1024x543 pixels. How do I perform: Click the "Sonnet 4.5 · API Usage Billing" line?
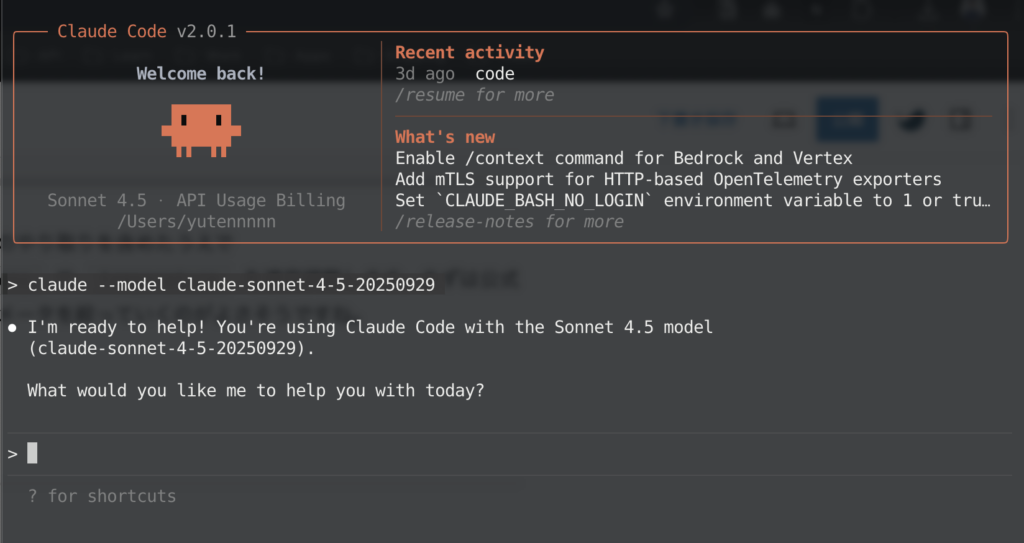196,200
